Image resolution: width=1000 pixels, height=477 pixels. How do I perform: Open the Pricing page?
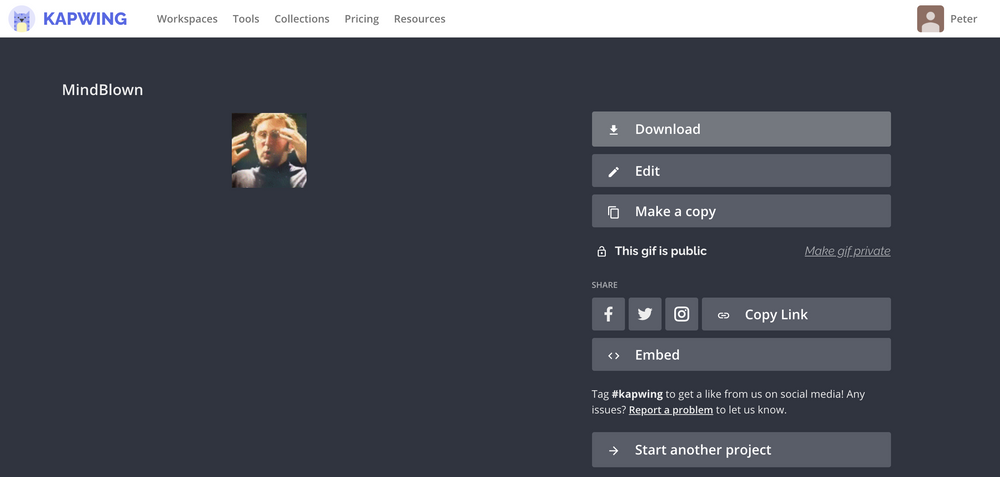click(362, 19)
